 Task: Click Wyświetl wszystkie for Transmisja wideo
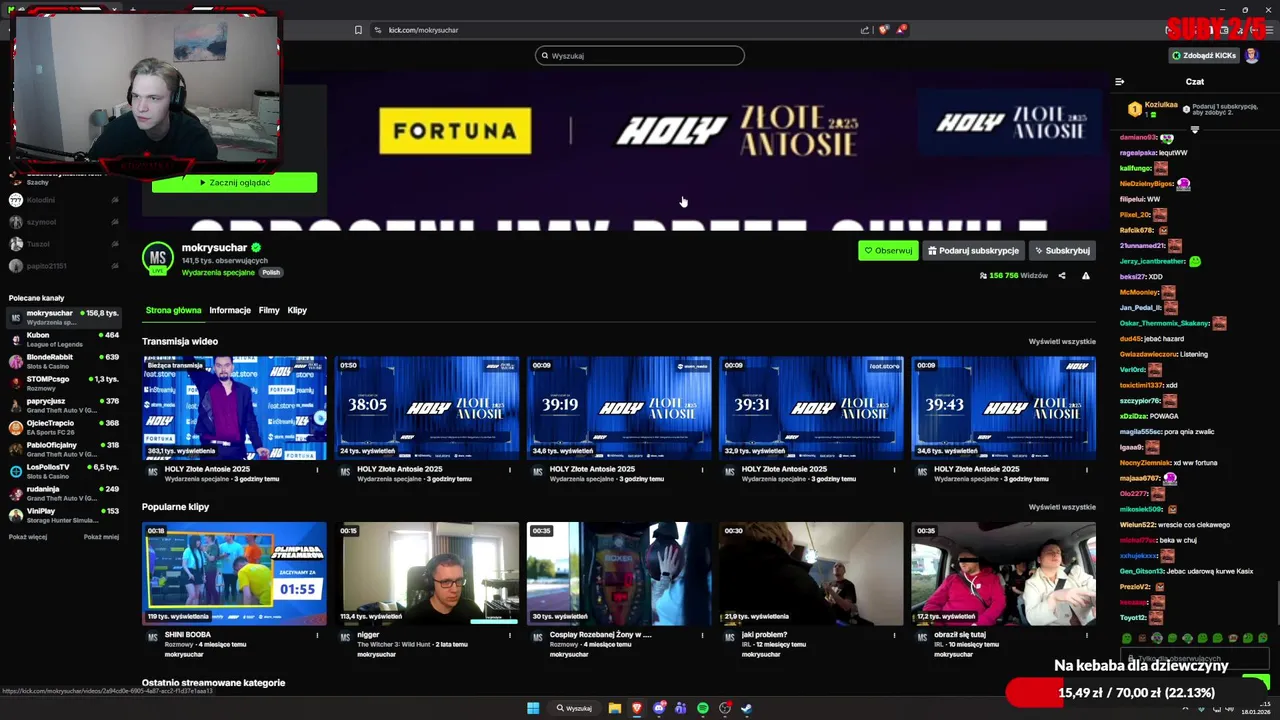(x=1062, y=342)
